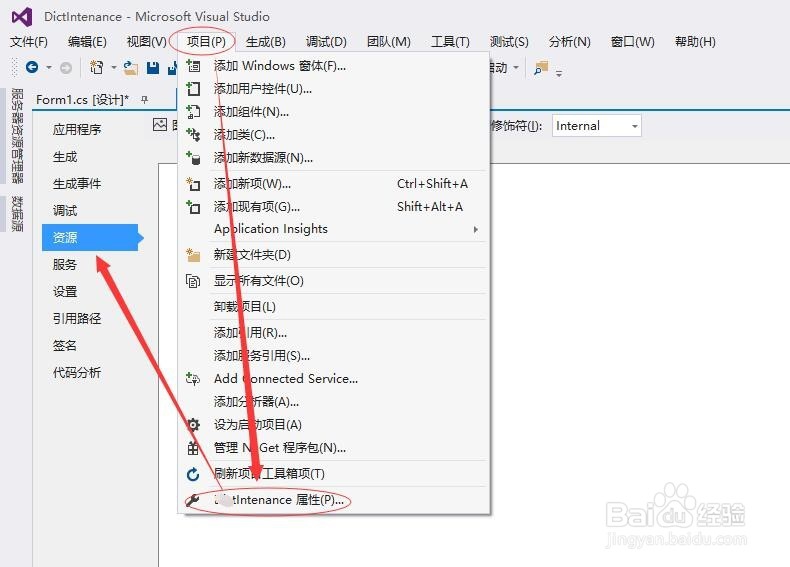Screen dimensions: 790x567
Task: Select the 设置 properties page
Action: [x=65, y=292]
